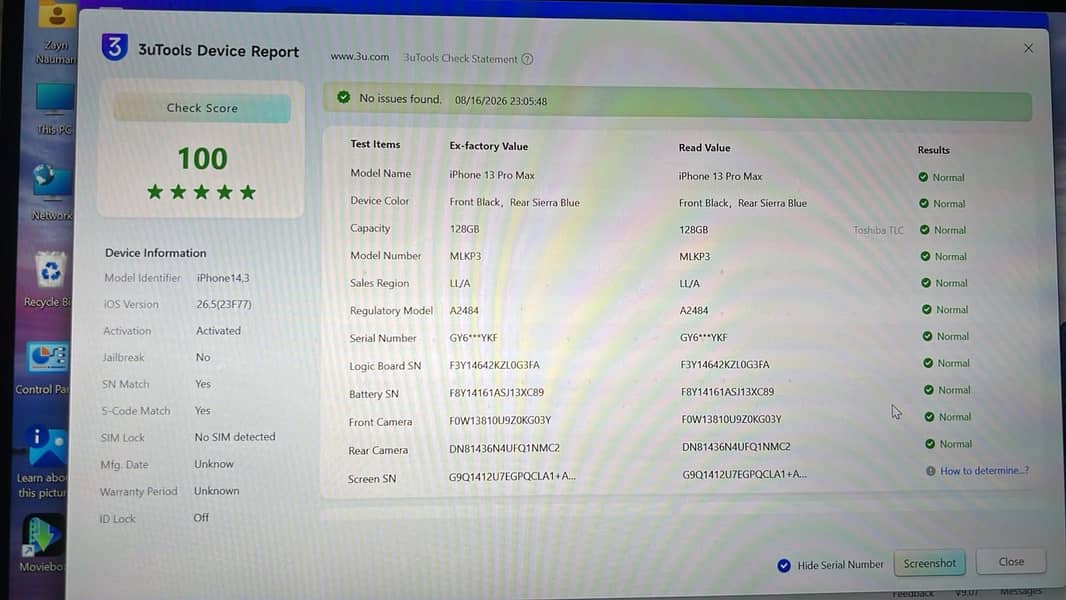Open the How to determine link
The width and height of the screenshot is (1066, 600).
tap(984, 470)
